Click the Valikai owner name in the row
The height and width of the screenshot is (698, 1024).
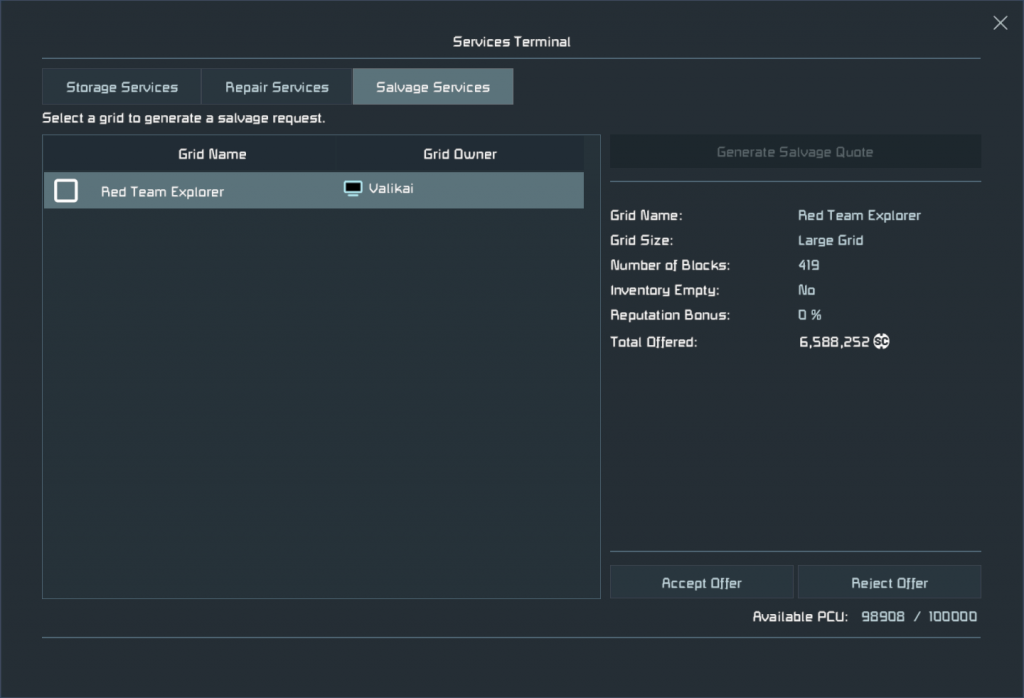(x=391, y=189)
